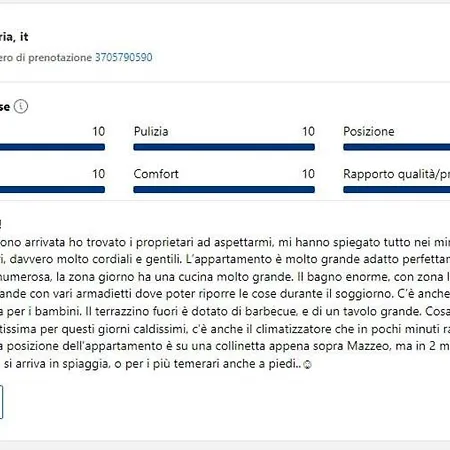This screenshot has width=450, height=450.
Task: Click review line mentioning Mazzeo
Action: [x=225, y=346]
